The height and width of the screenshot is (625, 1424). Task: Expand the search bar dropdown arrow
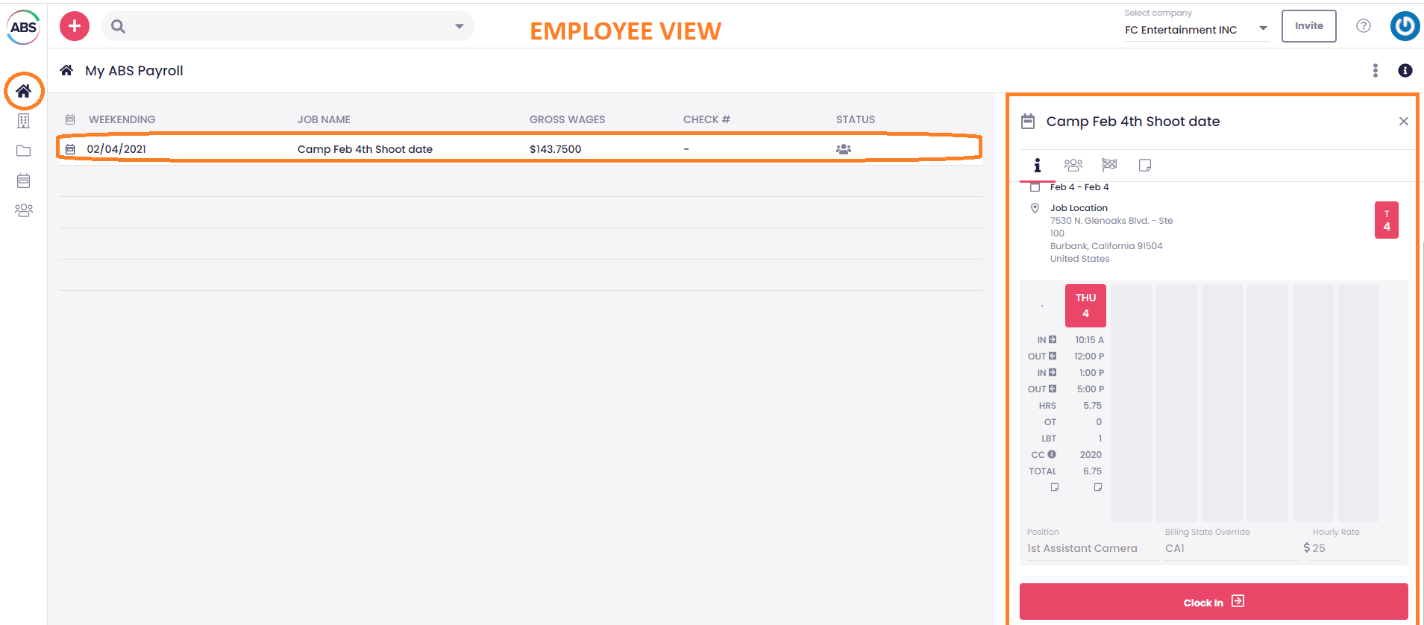[x=458, y=26]
